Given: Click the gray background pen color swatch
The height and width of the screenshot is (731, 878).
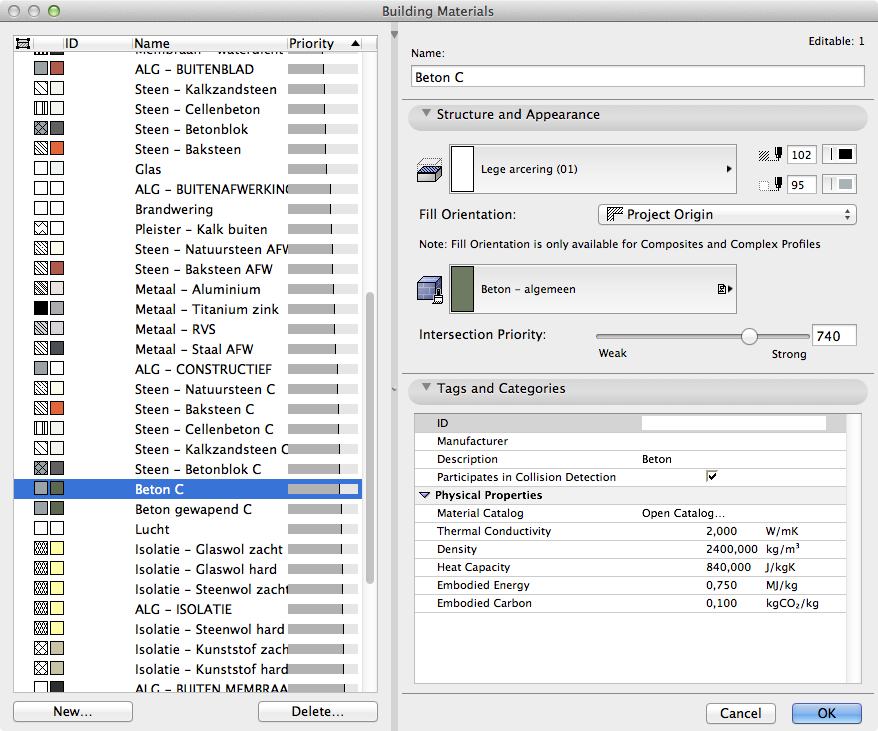Looking at the screenshot, I should tap(839, 184).
